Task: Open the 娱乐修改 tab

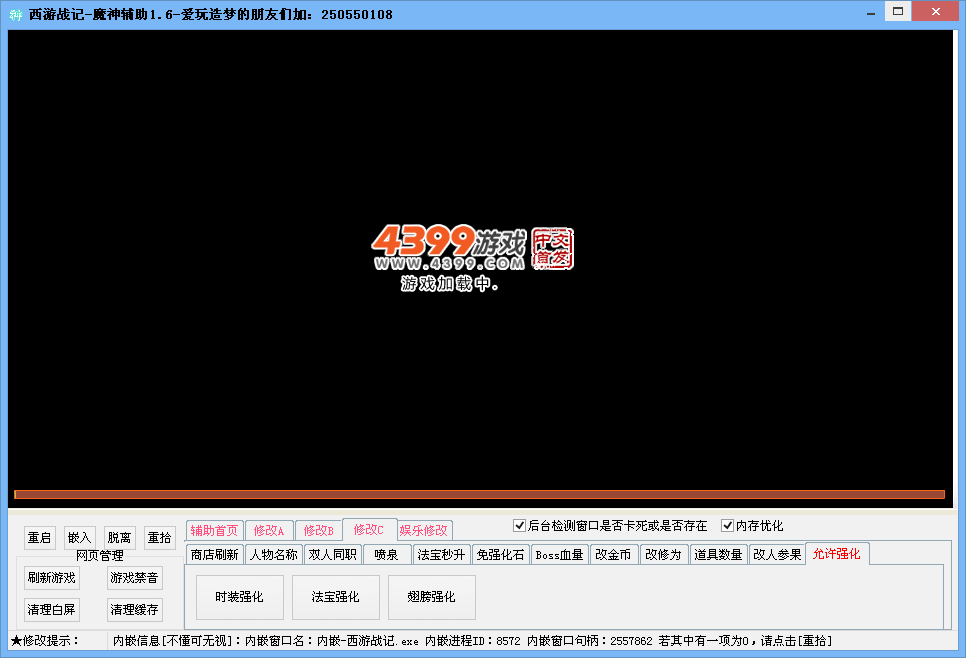Action: (x=424, y=530)
